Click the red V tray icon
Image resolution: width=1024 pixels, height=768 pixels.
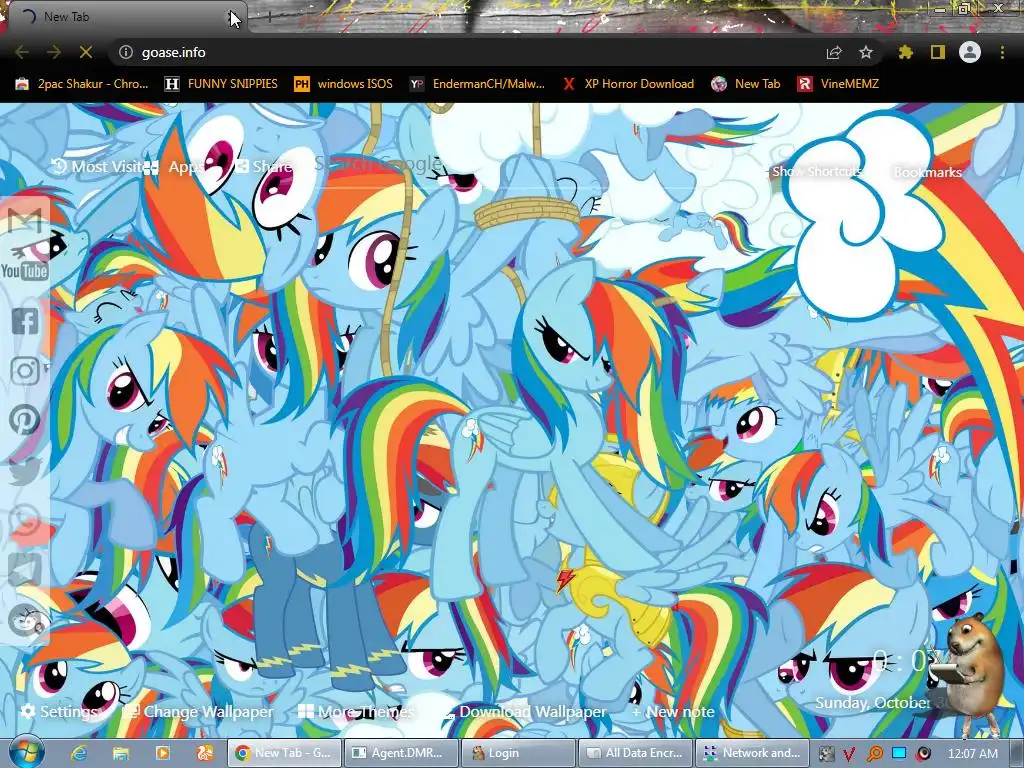pyautogui.click(x=850, y=754)
